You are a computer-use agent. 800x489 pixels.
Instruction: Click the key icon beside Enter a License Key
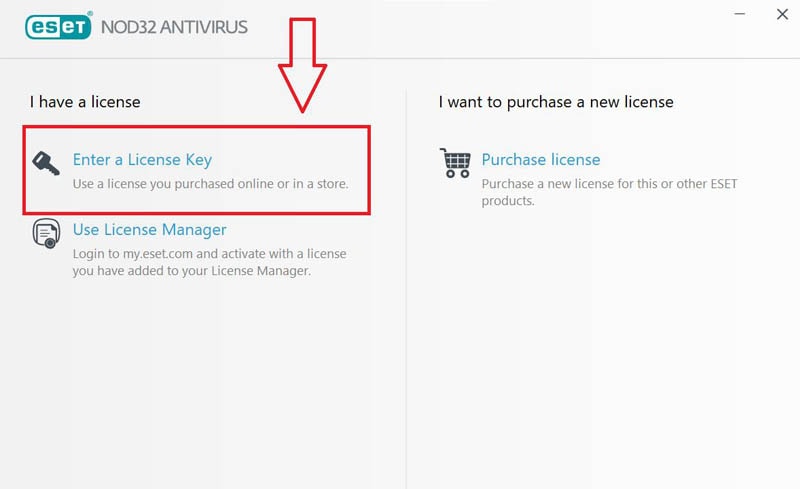(46, 163)
